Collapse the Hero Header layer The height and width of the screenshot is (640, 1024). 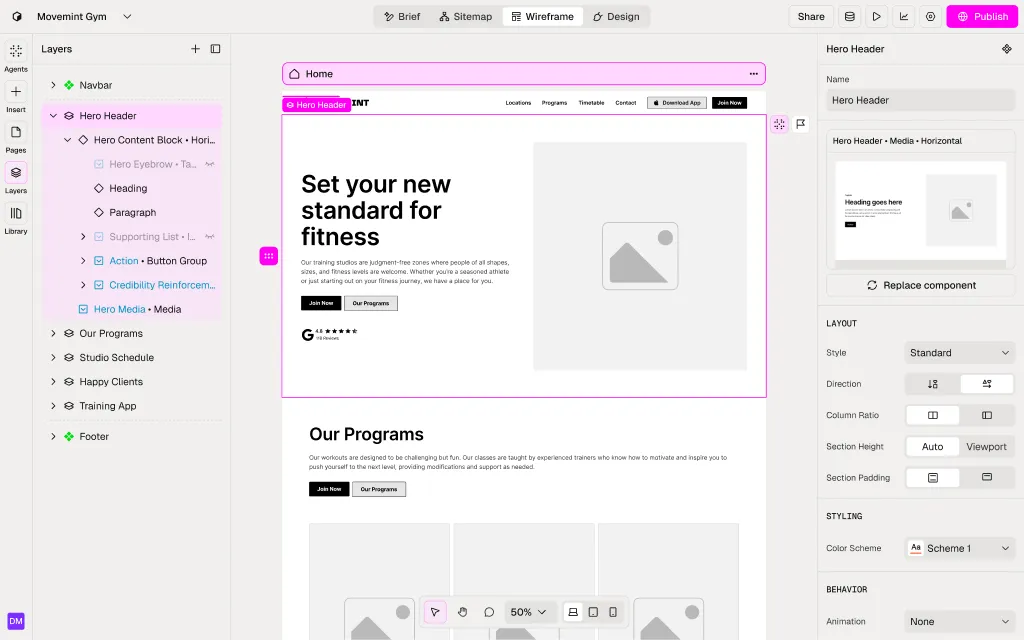pyautogui.click(x=54, y=116)
